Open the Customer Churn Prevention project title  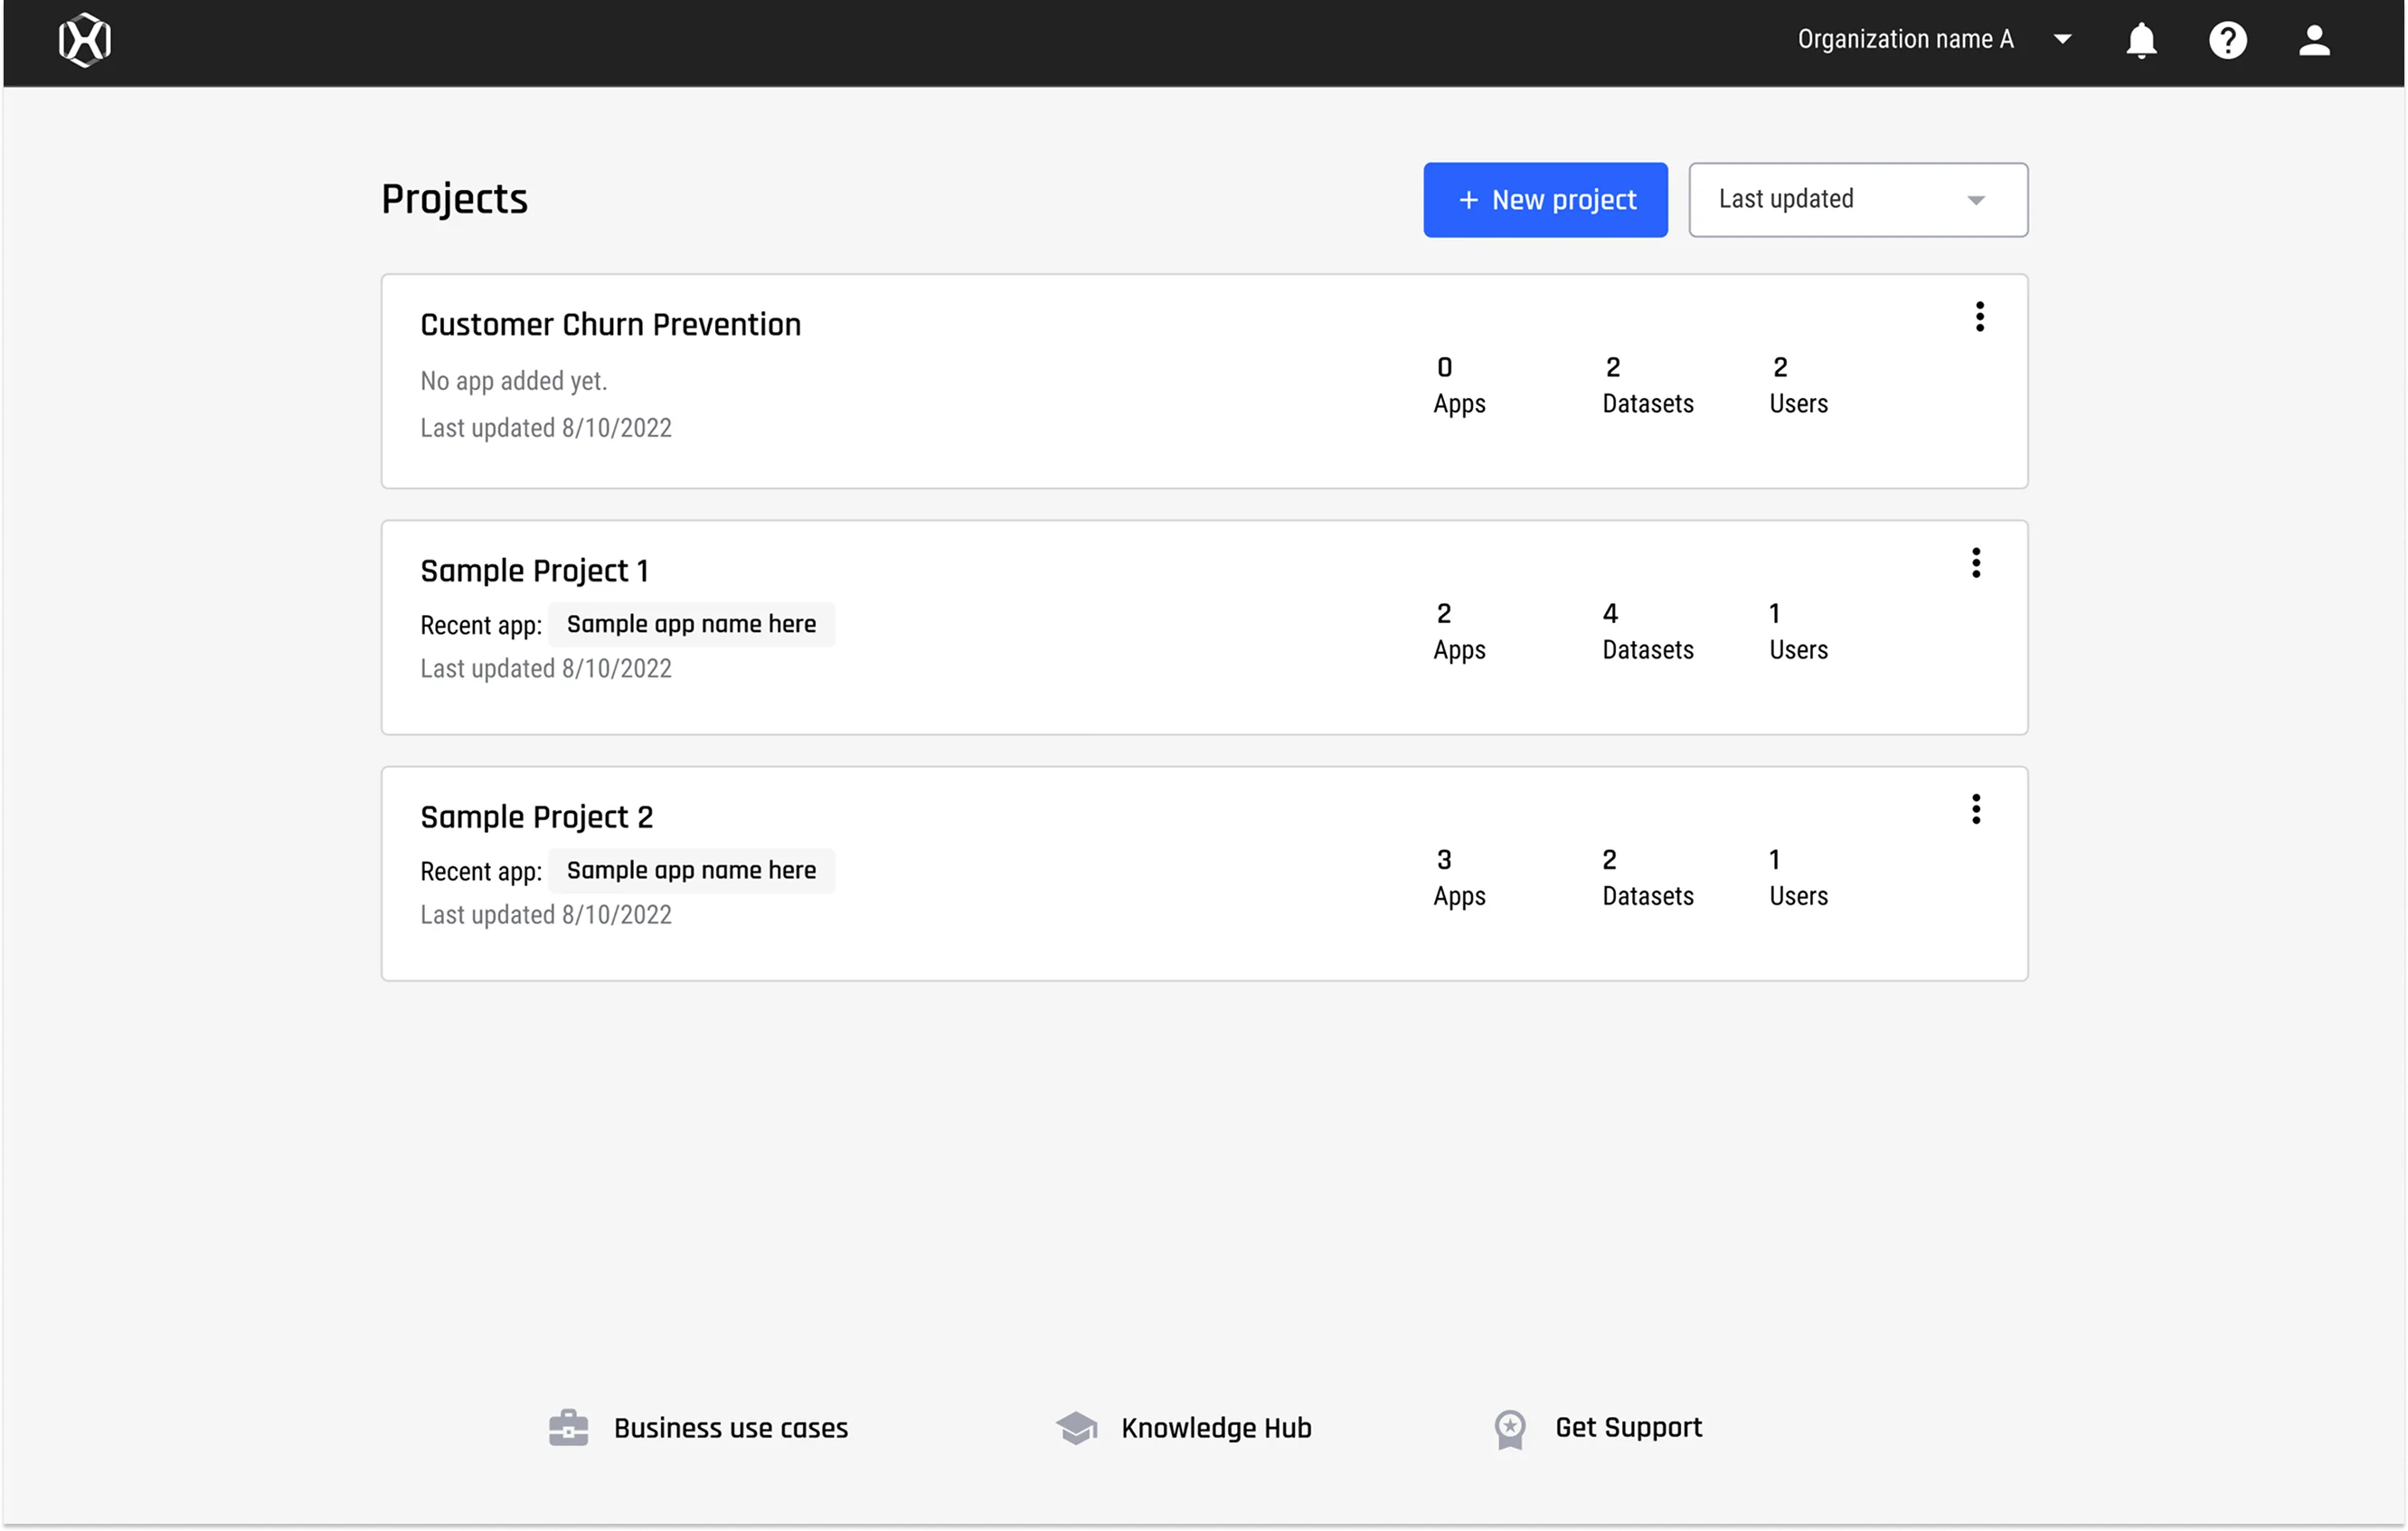[610, 324]
